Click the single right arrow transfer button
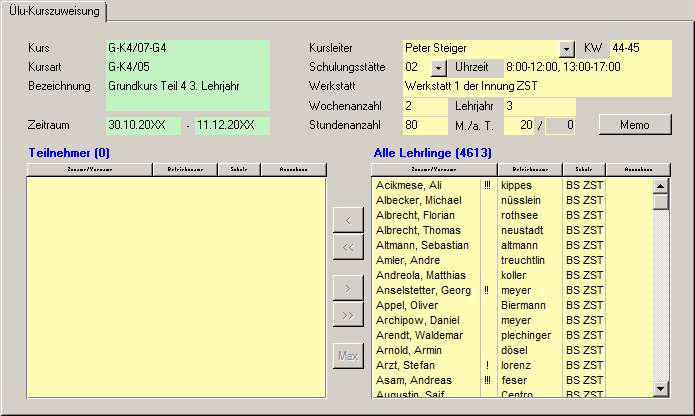Viewport: 695px width, 416px height. coord(347,288)
